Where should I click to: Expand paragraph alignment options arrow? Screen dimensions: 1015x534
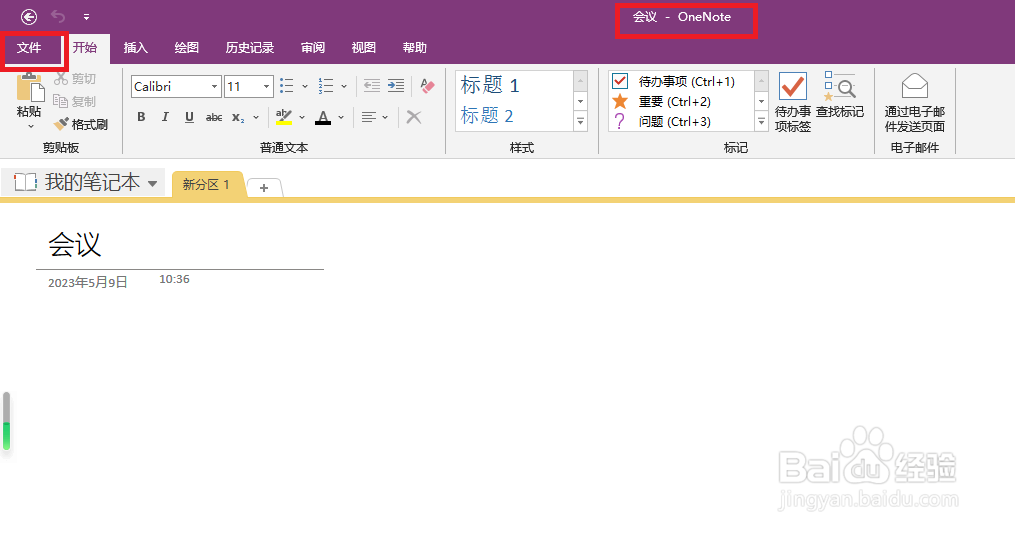click(385, 118)
